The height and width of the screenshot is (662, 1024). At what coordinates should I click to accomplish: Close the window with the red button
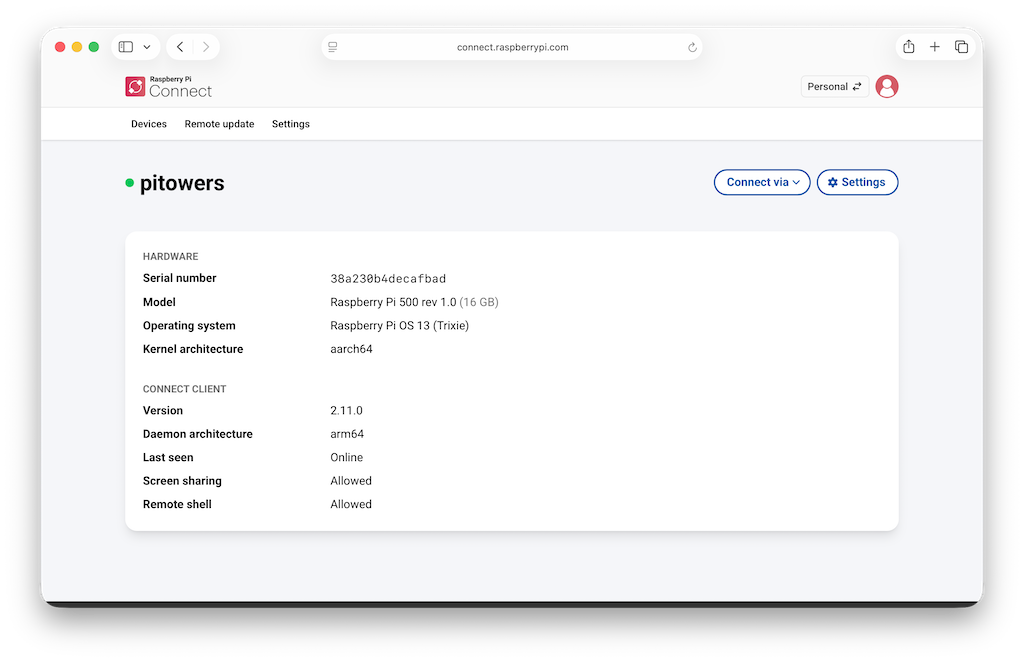[60, 47]
